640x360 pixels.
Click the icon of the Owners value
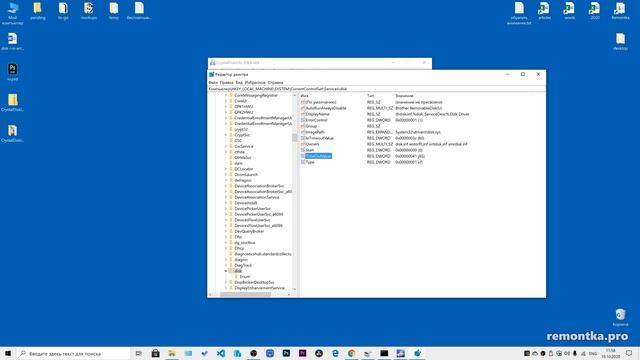coord(303,144)
